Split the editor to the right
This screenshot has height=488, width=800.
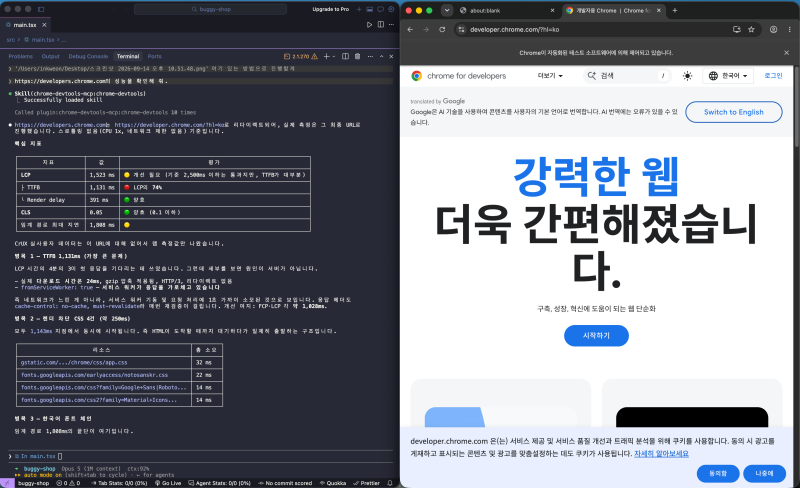tap(381, 25)
